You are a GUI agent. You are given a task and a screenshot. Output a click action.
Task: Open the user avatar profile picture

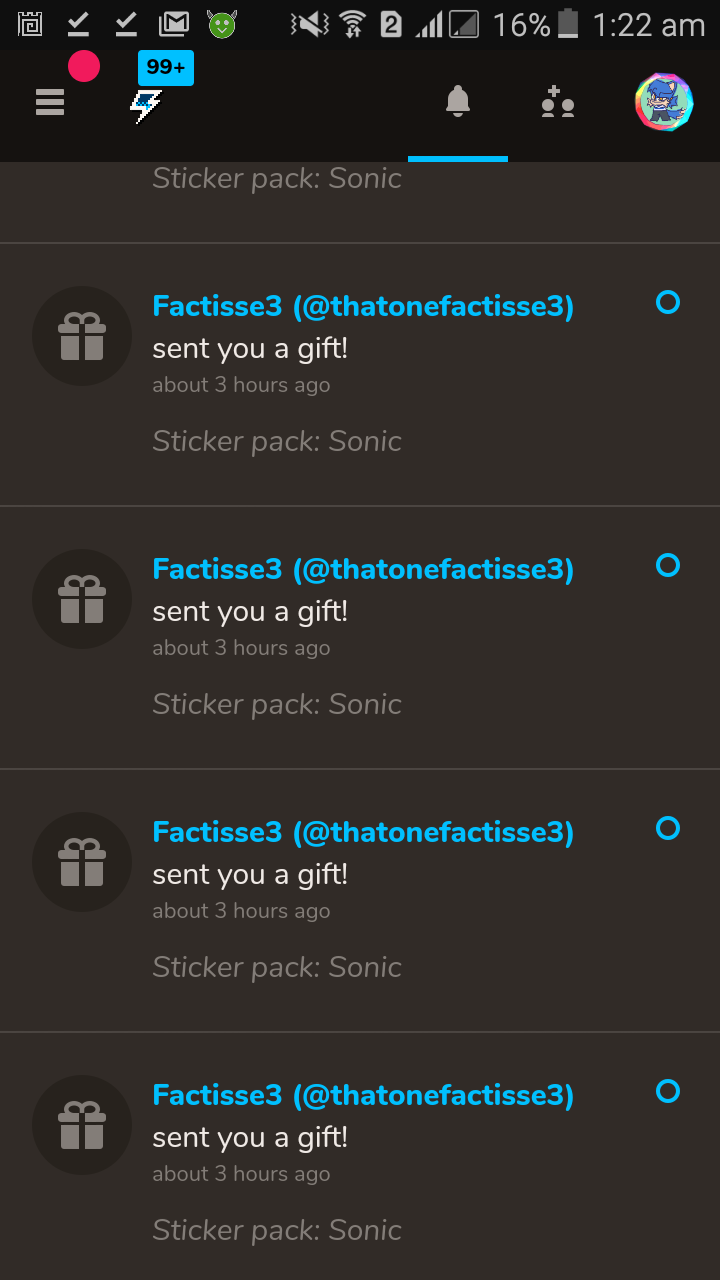pyautogui.click(x=664, y=102)
